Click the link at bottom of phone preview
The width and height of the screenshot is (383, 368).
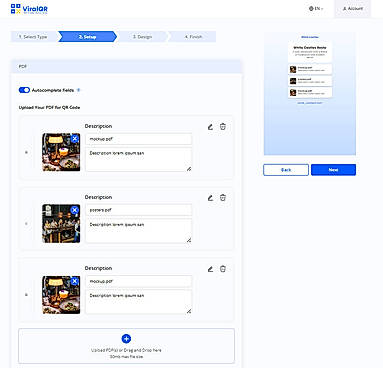tap(310, 103)
